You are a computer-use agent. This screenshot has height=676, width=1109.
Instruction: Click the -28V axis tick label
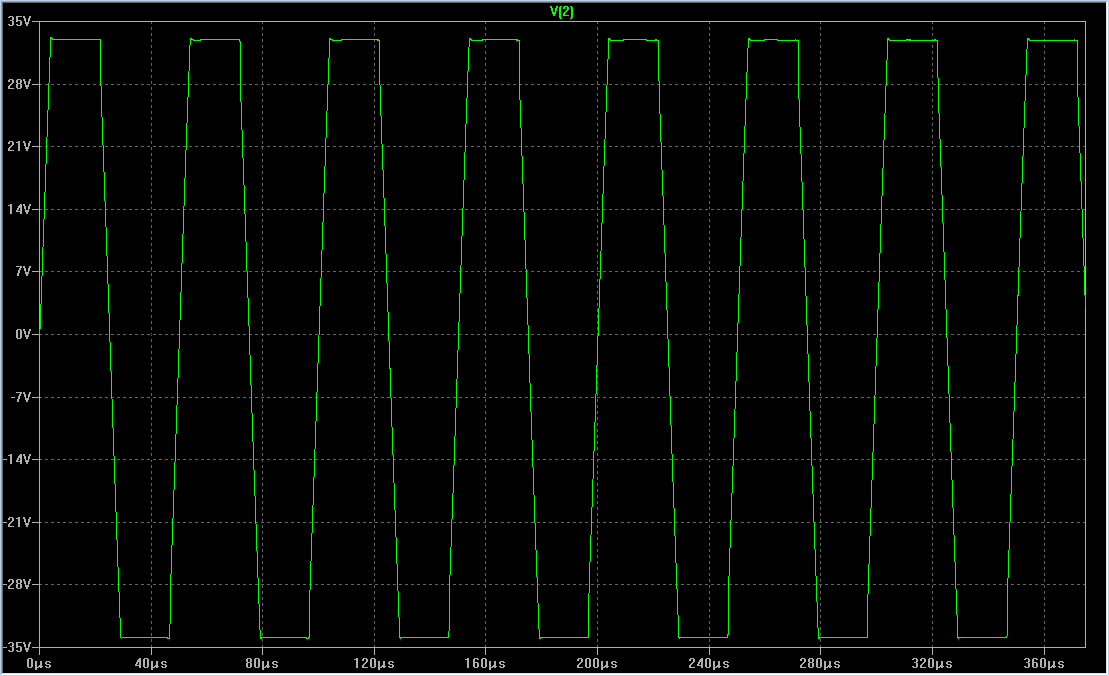tap(18, 585)
